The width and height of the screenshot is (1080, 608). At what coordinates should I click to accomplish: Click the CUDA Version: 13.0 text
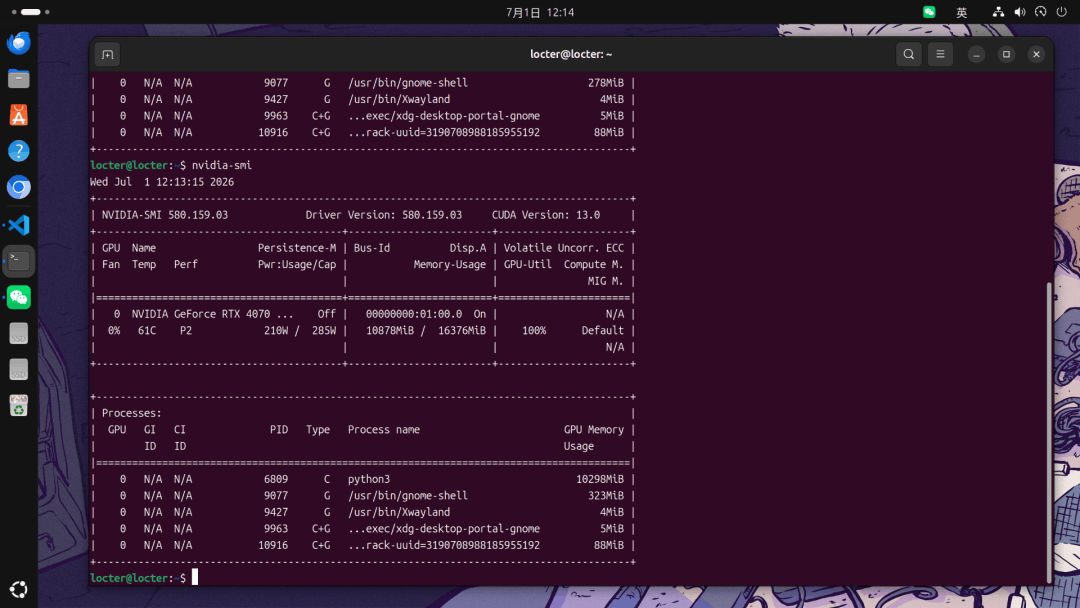(x=546, y=215)
